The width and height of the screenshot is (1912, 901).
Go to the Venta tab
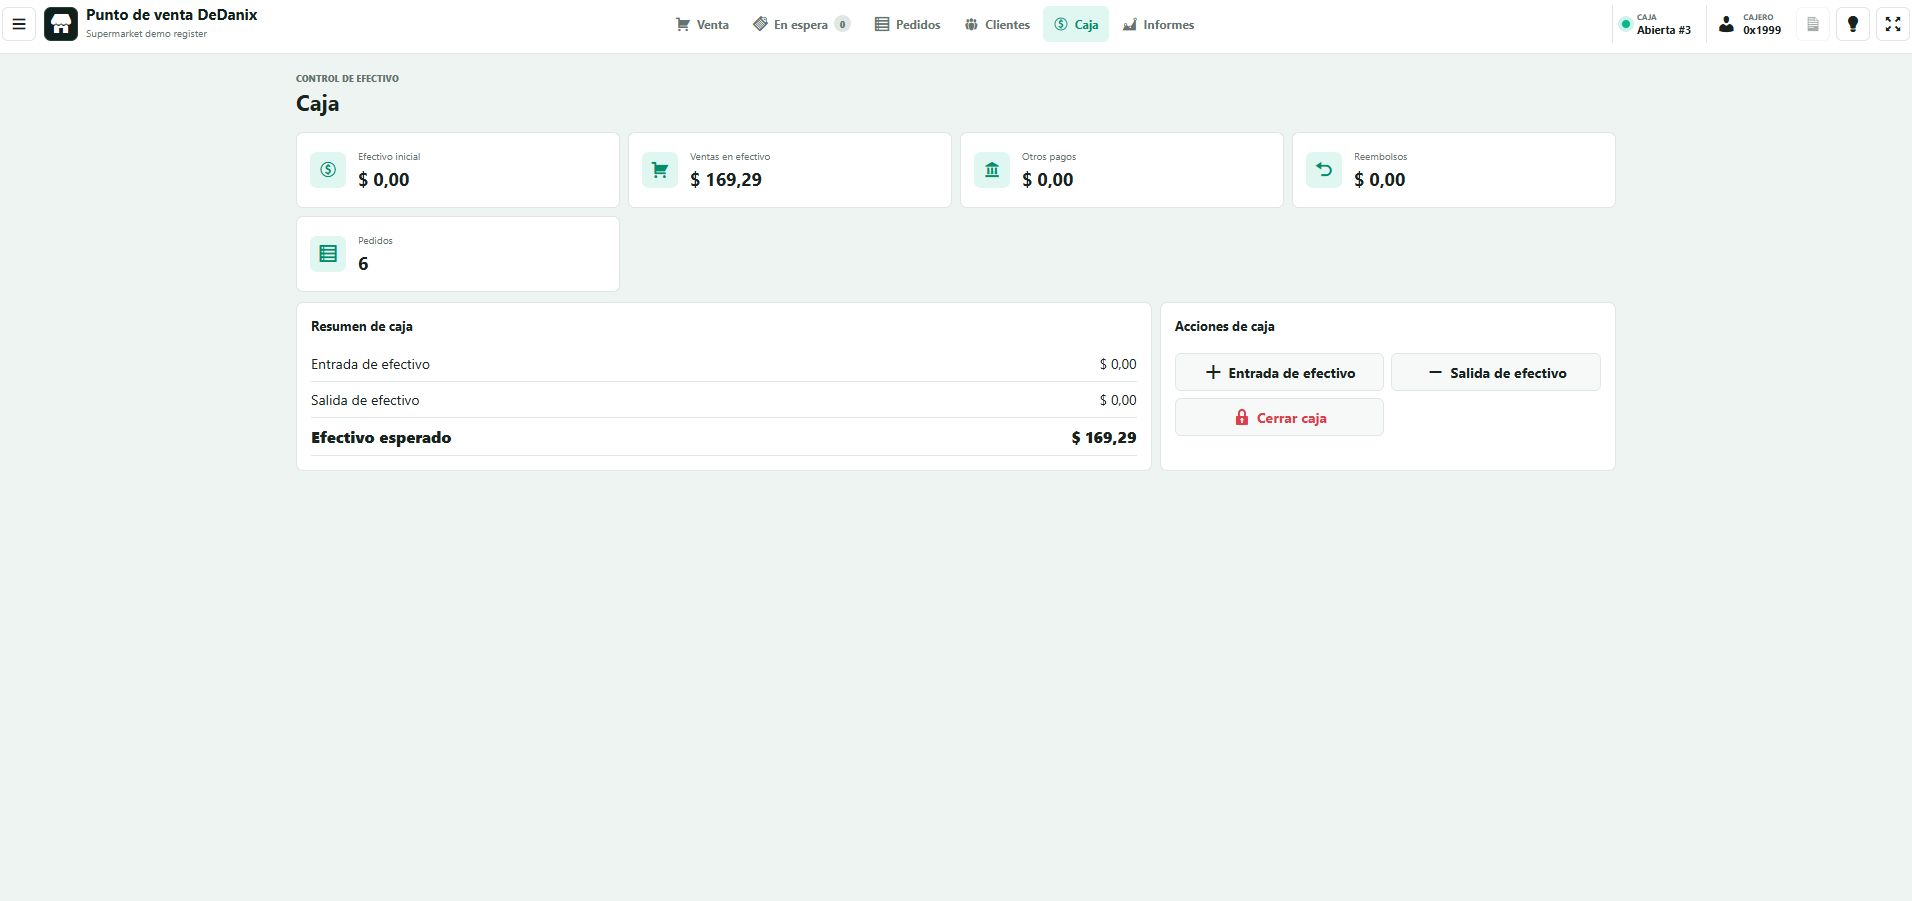pos(702,25)
